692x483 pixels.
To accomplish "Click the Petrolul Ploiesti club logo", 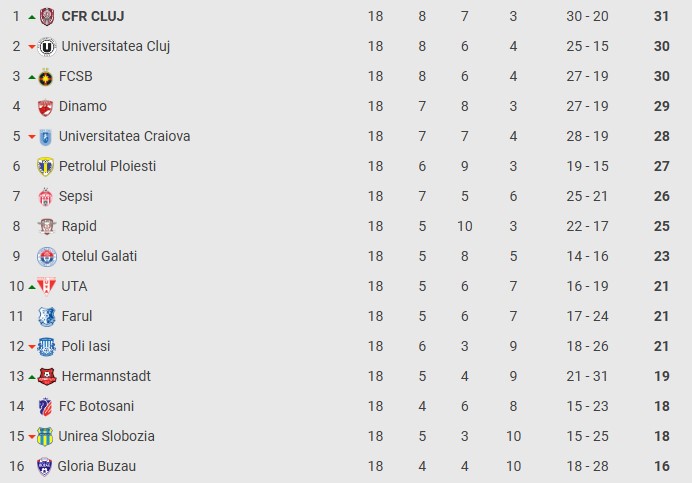I will point(45,166).
